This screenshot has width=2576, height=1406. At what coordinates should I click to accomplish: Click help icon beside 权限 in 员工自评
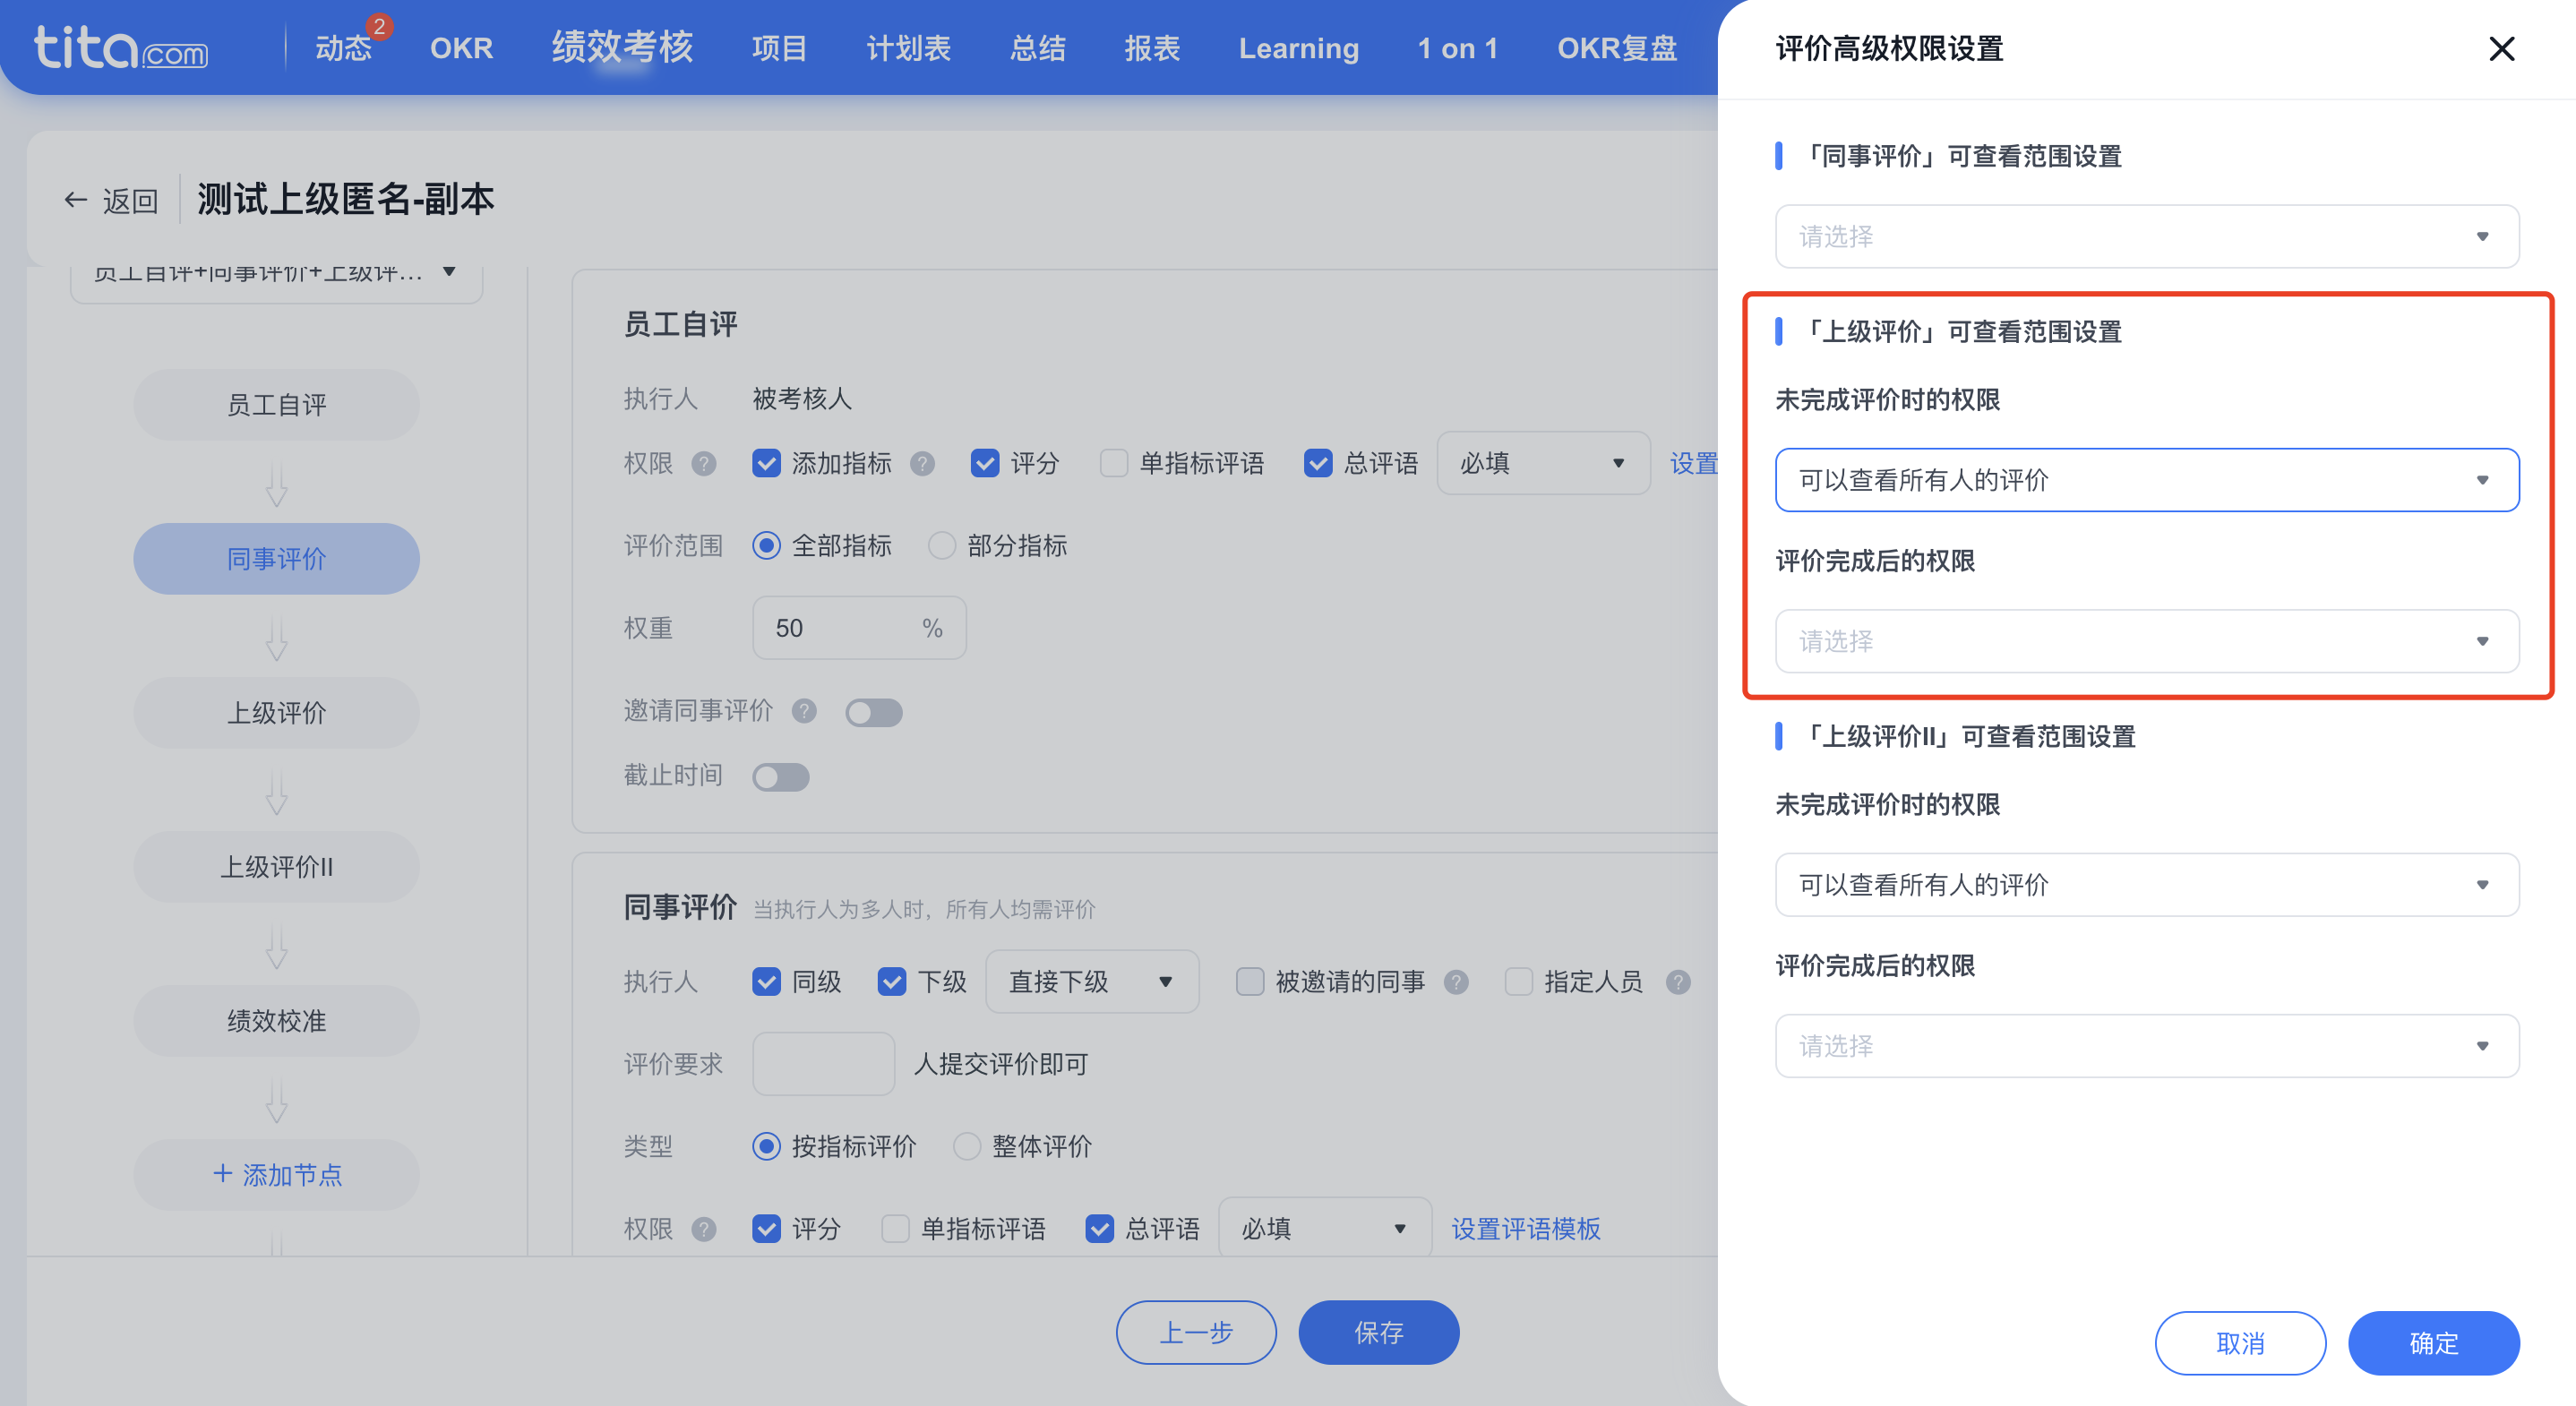pos(704,463)
